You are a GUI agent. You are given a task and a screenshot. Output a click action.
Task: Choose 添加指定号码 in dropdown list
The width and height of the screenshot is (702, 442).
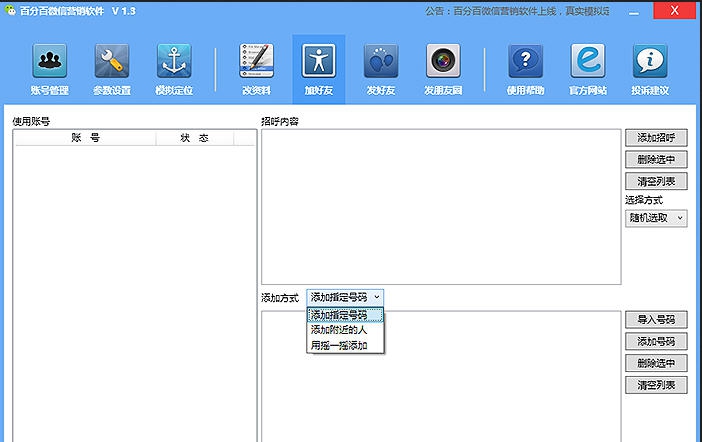(x=345, y=315)
